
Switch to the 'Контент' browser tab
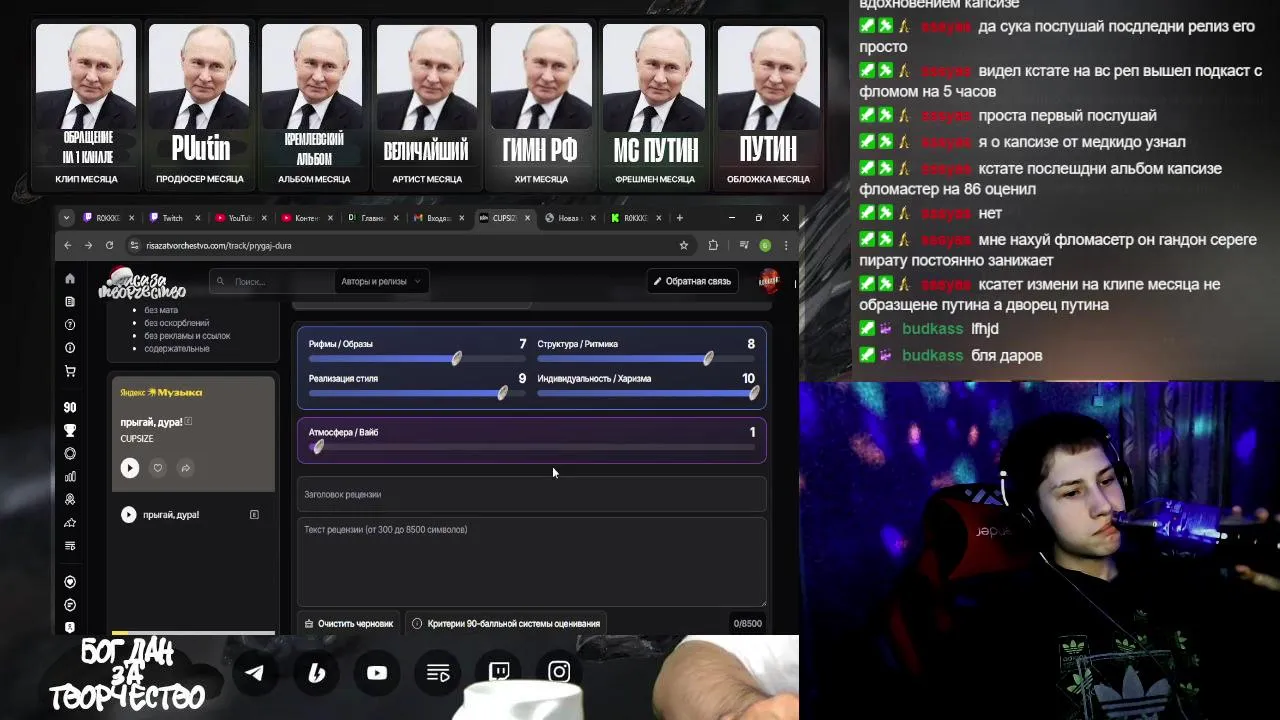tap(306, 218)
